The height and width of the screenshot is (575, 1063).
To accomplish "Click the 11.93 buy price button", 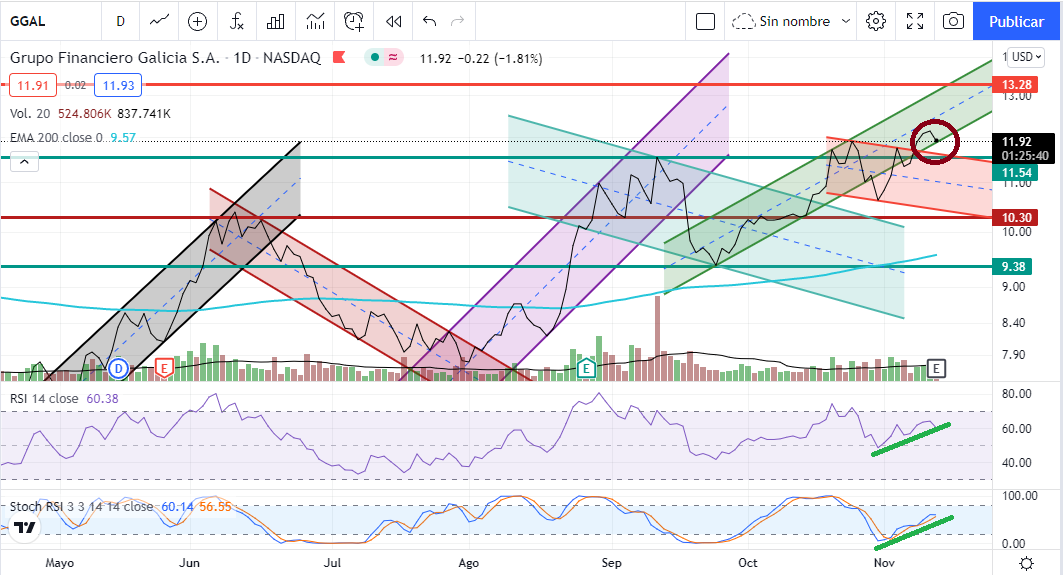I will point(114,86).
